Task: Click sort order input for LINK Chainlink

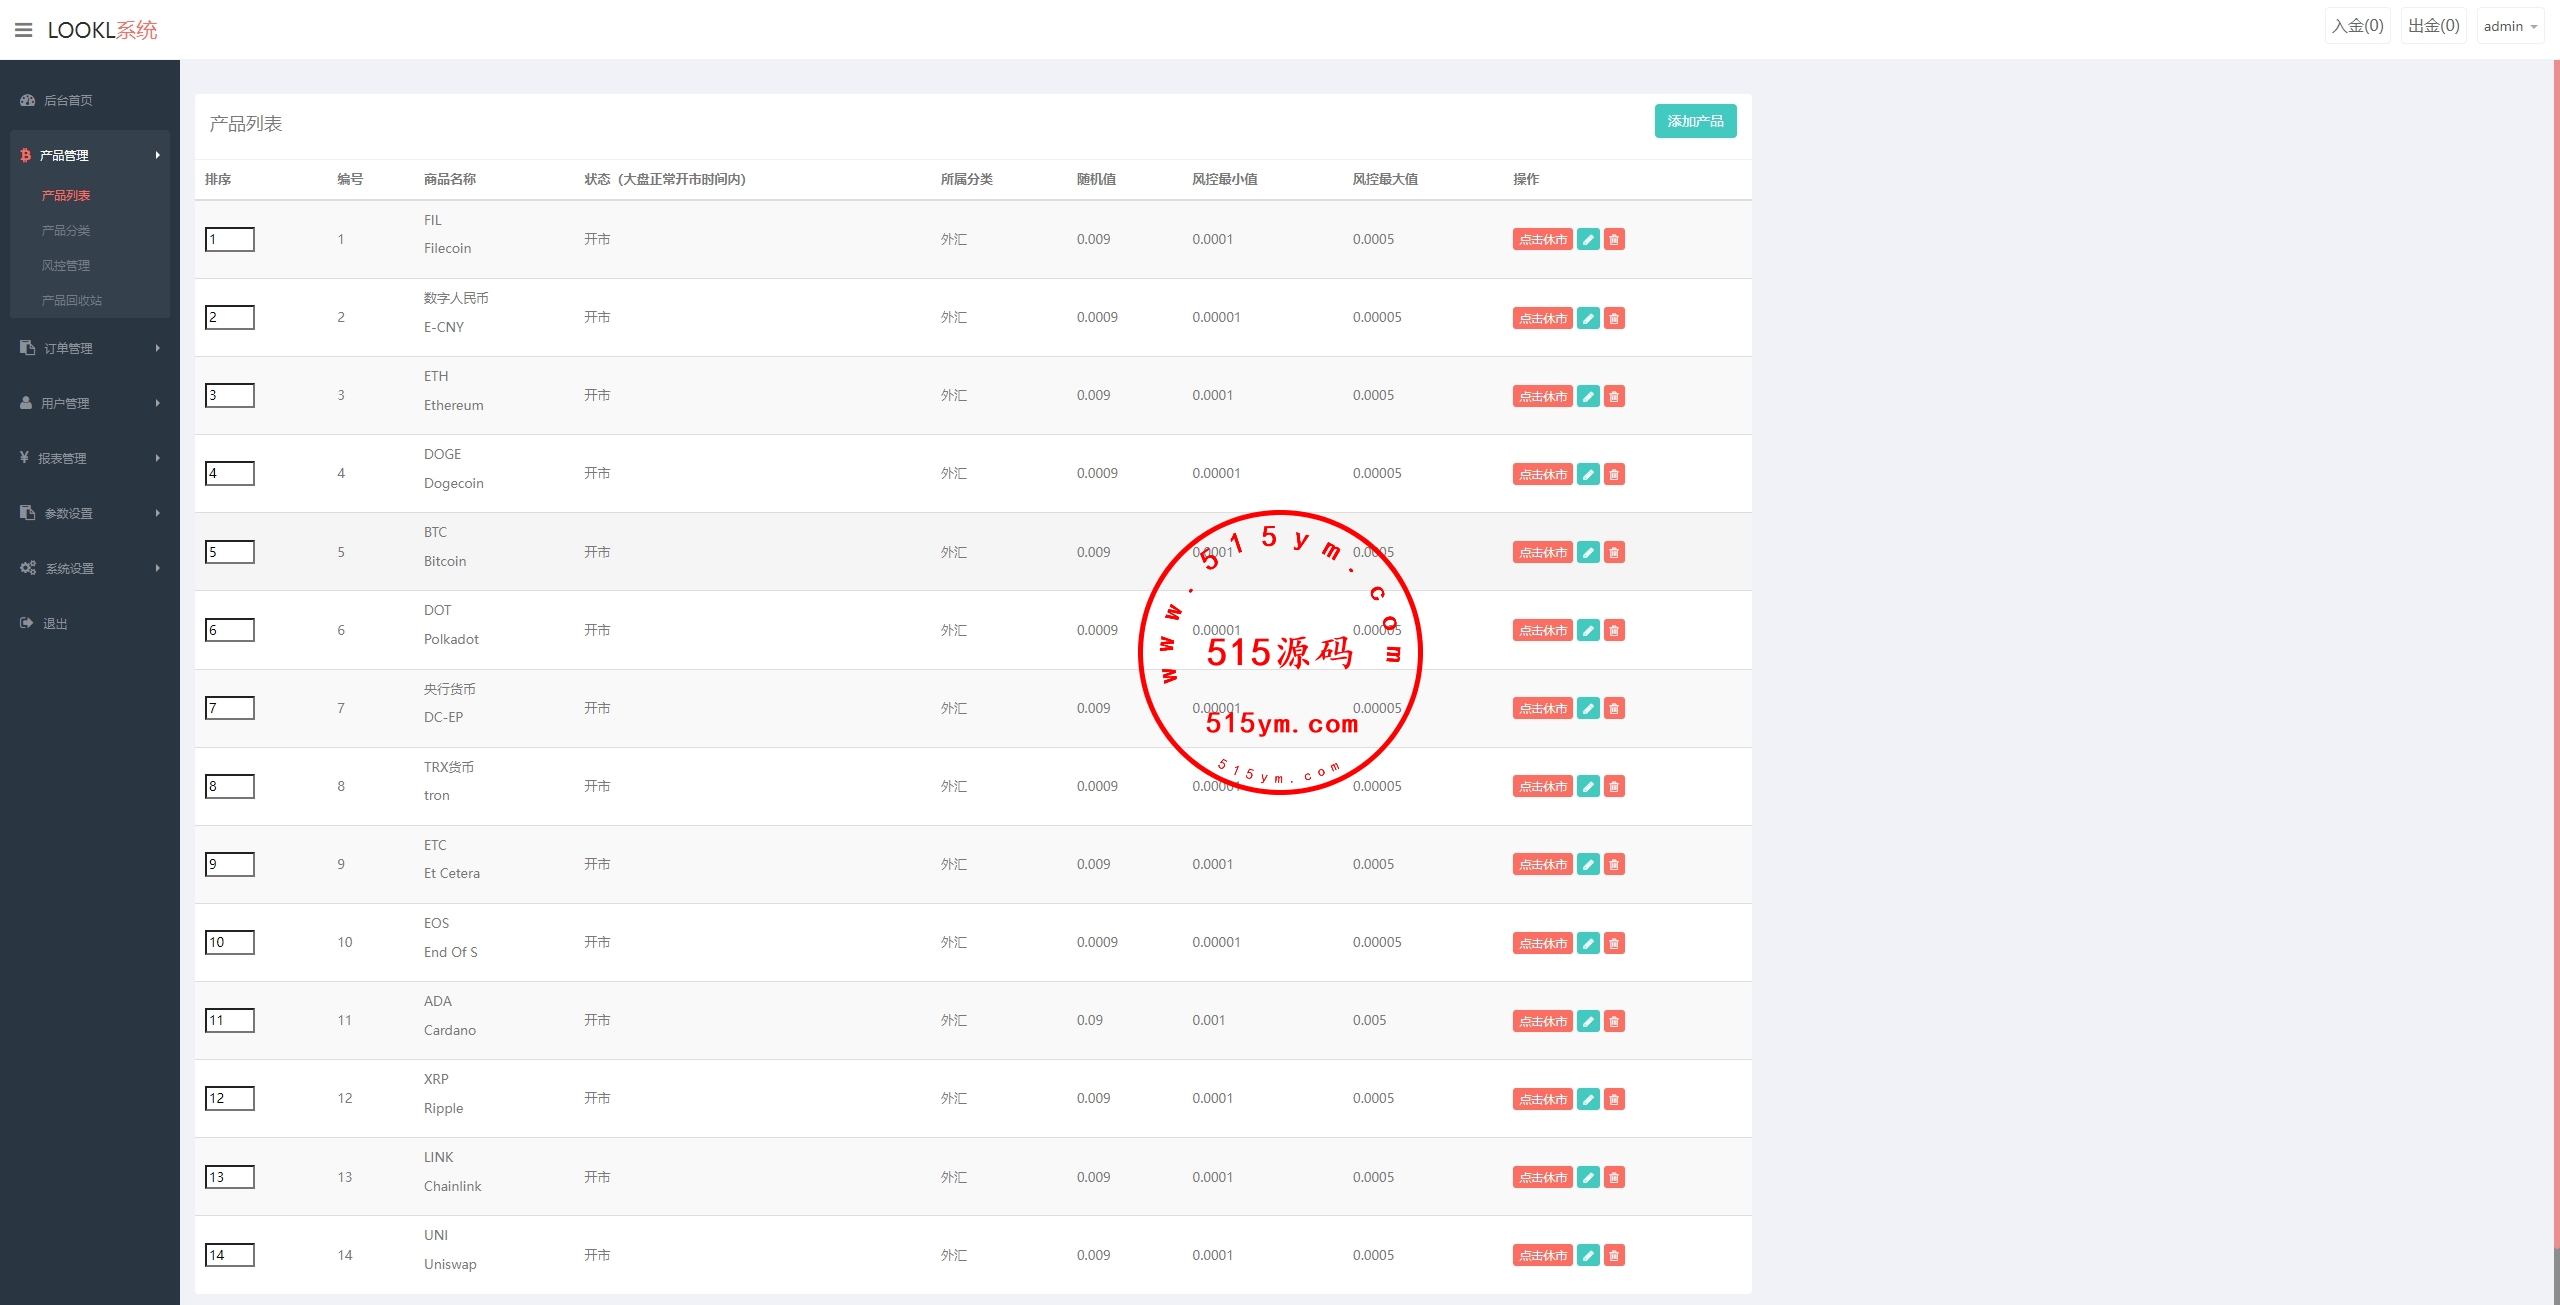Action: 230,1177
